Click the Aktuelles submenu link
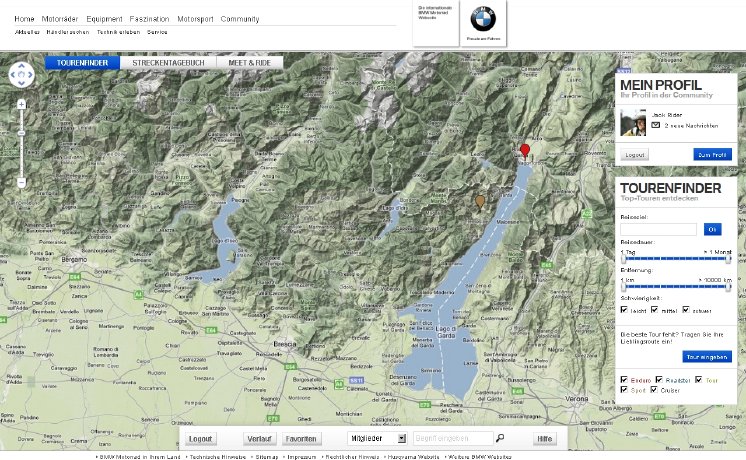 (x=27, y=32)
